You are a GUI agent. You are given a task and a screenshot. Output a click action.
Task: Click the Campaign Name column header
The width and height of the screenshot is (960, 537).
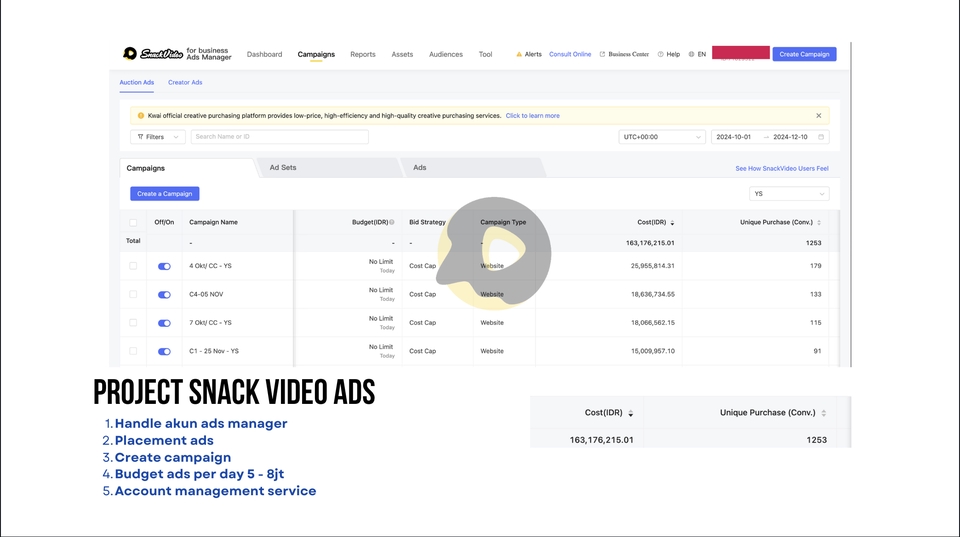click(x=213, y=222)
